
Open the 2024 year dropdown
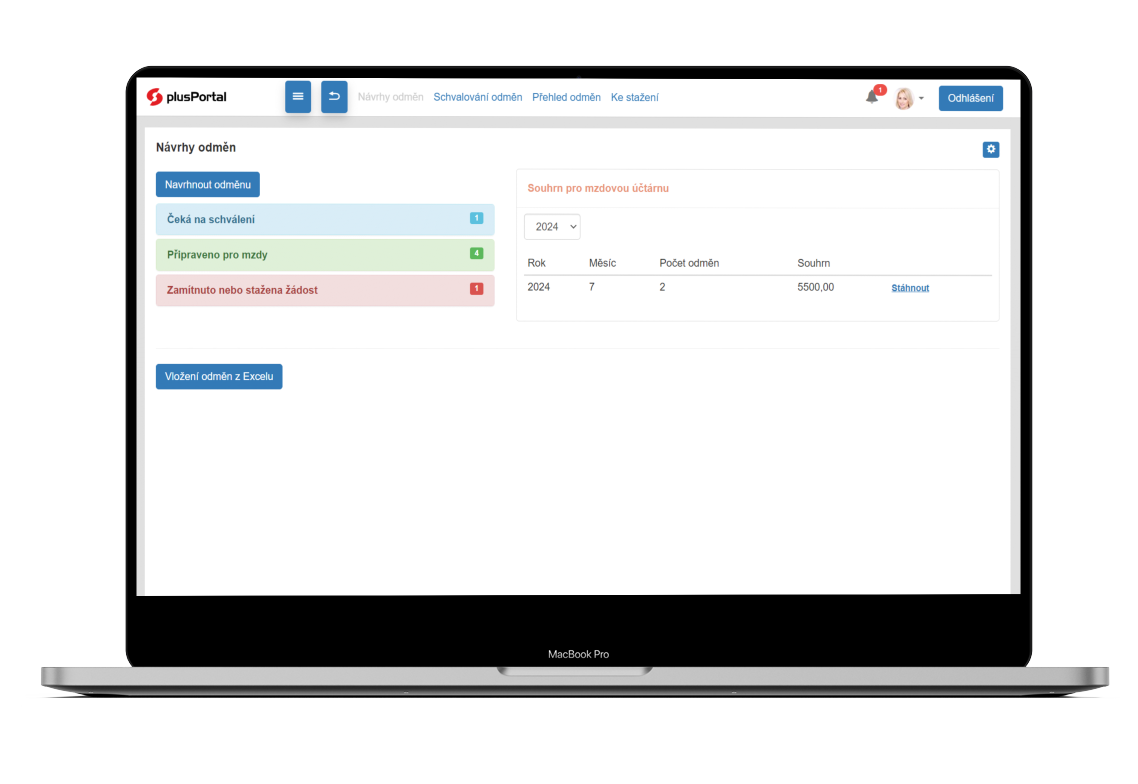[552, 227]
